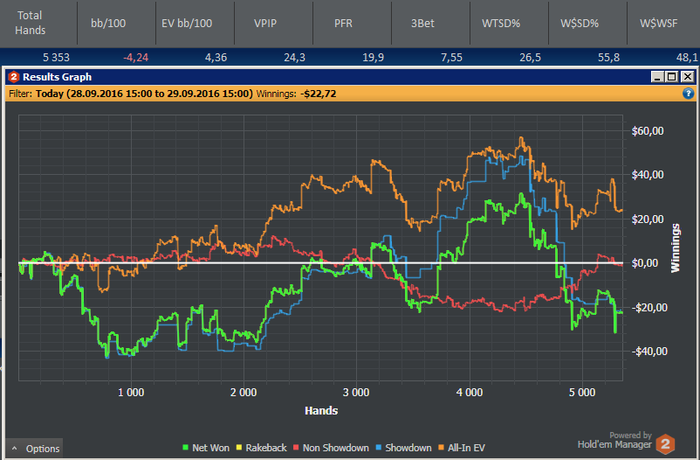Select the 5 353 total hands value

tap(56, 57)
